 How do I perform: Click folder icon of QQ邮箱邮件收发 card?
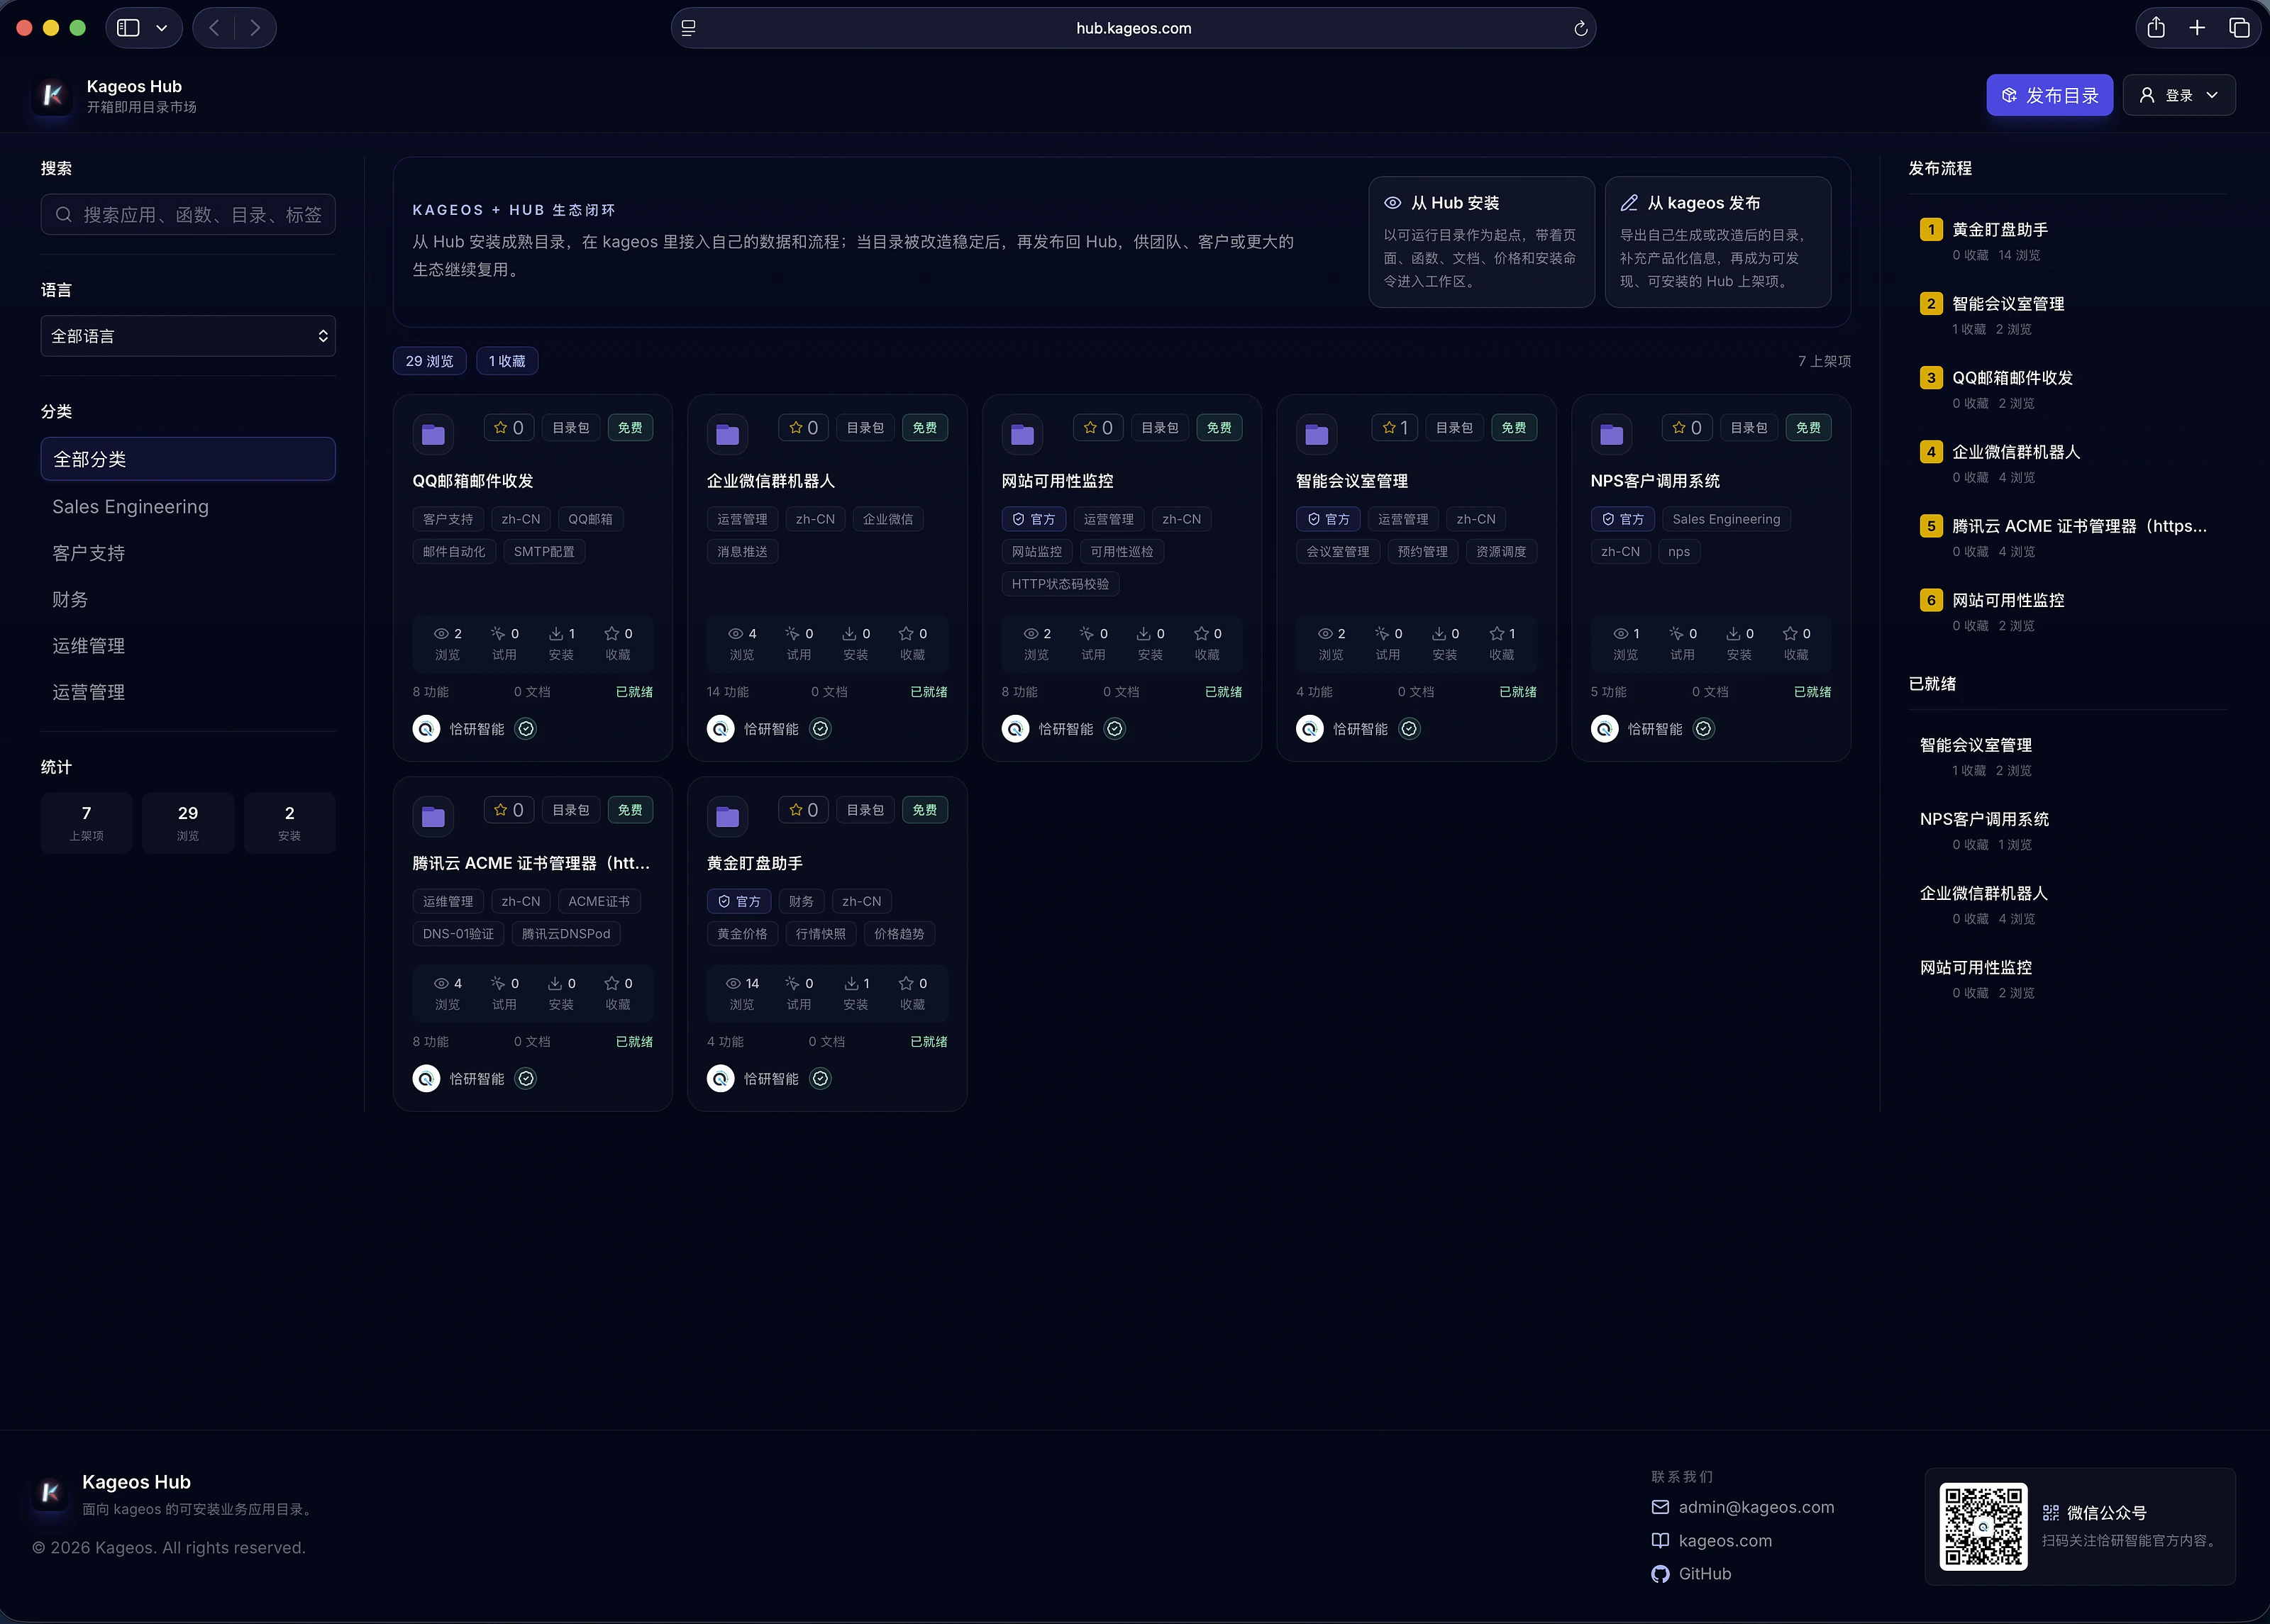coord(433,434)
